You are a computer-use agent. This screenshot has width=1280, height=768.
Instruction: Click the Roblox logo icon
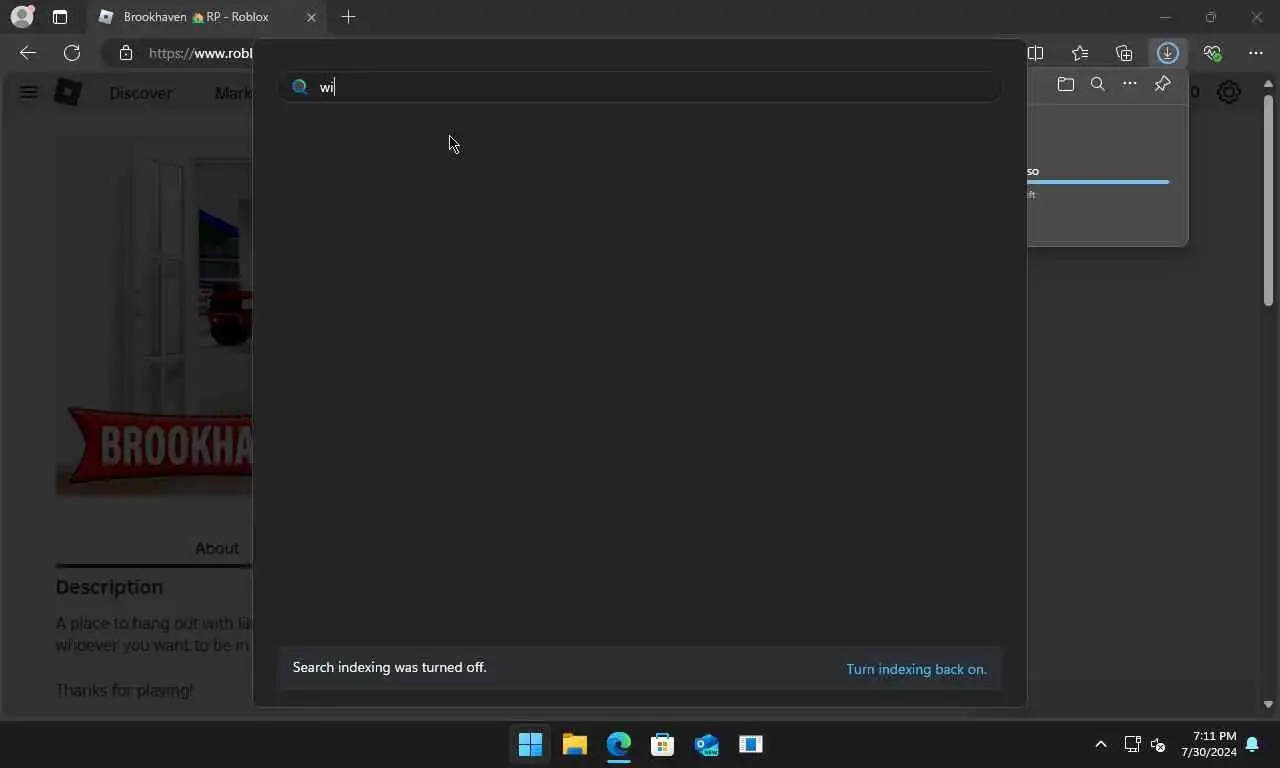pyautogui.click(x=68, y=93)
